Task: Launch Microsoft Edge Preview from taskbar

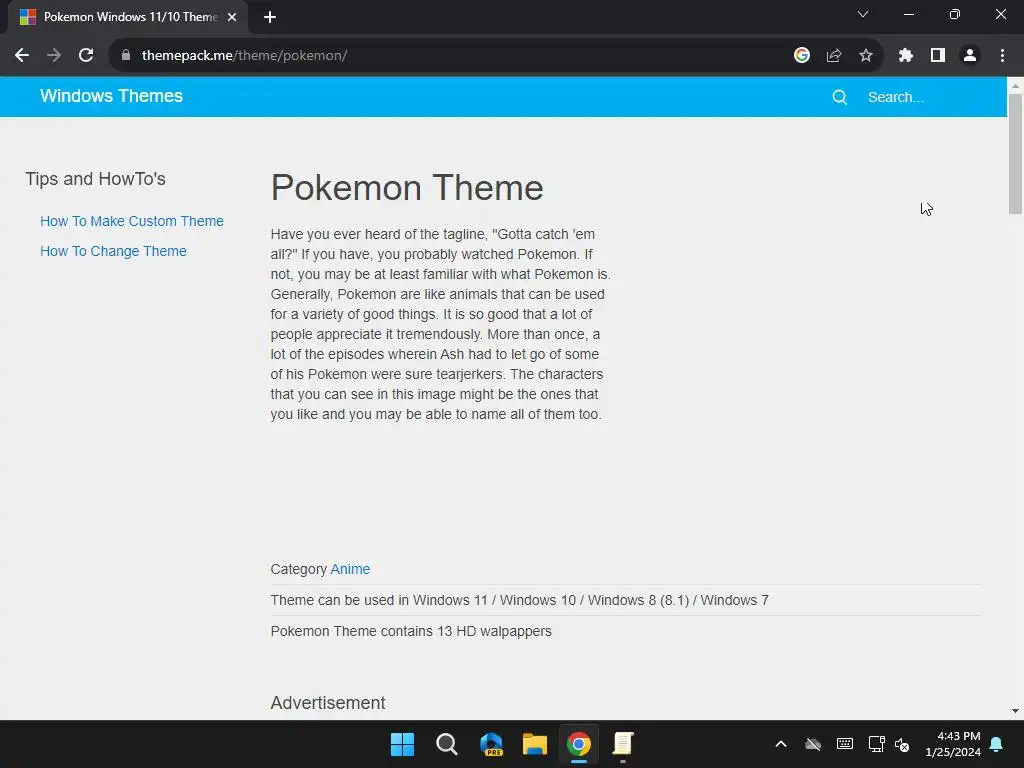Action: [491, 744]
